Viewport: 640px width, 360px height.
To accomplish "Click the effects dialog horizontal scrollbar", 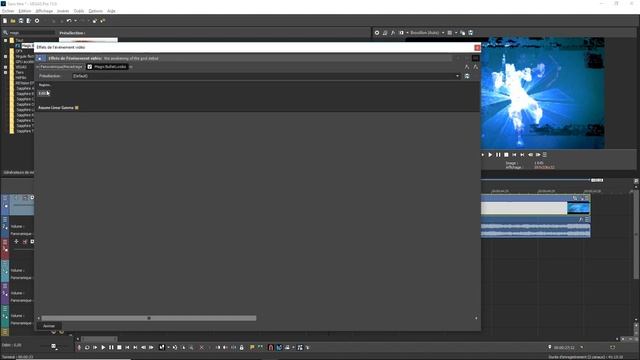I will pos(149,318).
